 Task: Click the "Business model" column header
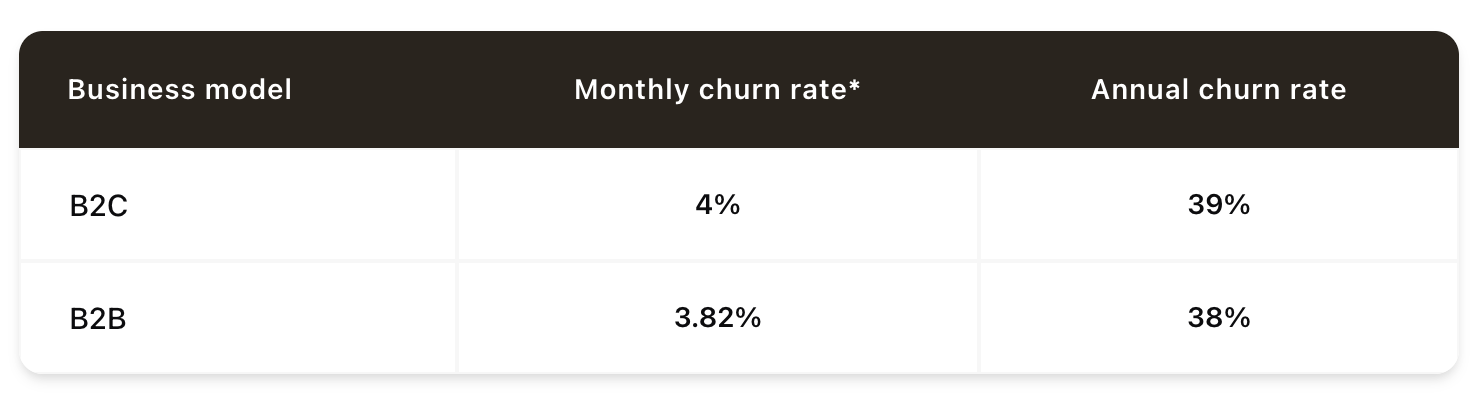tap(180, 90)
